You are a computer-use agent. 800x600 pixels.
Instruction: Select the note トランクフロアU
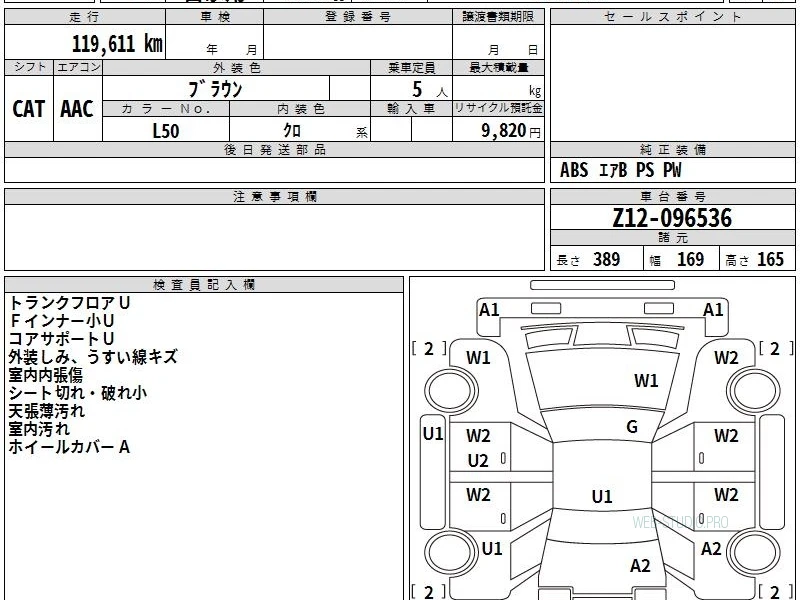pos(69,303)
